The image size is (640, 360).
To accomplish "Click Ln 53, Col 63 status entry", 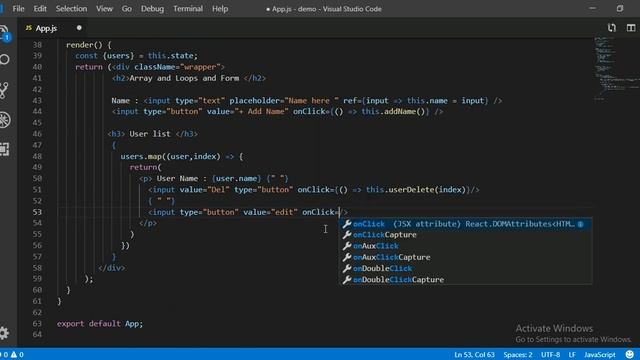I will [474, 355].
